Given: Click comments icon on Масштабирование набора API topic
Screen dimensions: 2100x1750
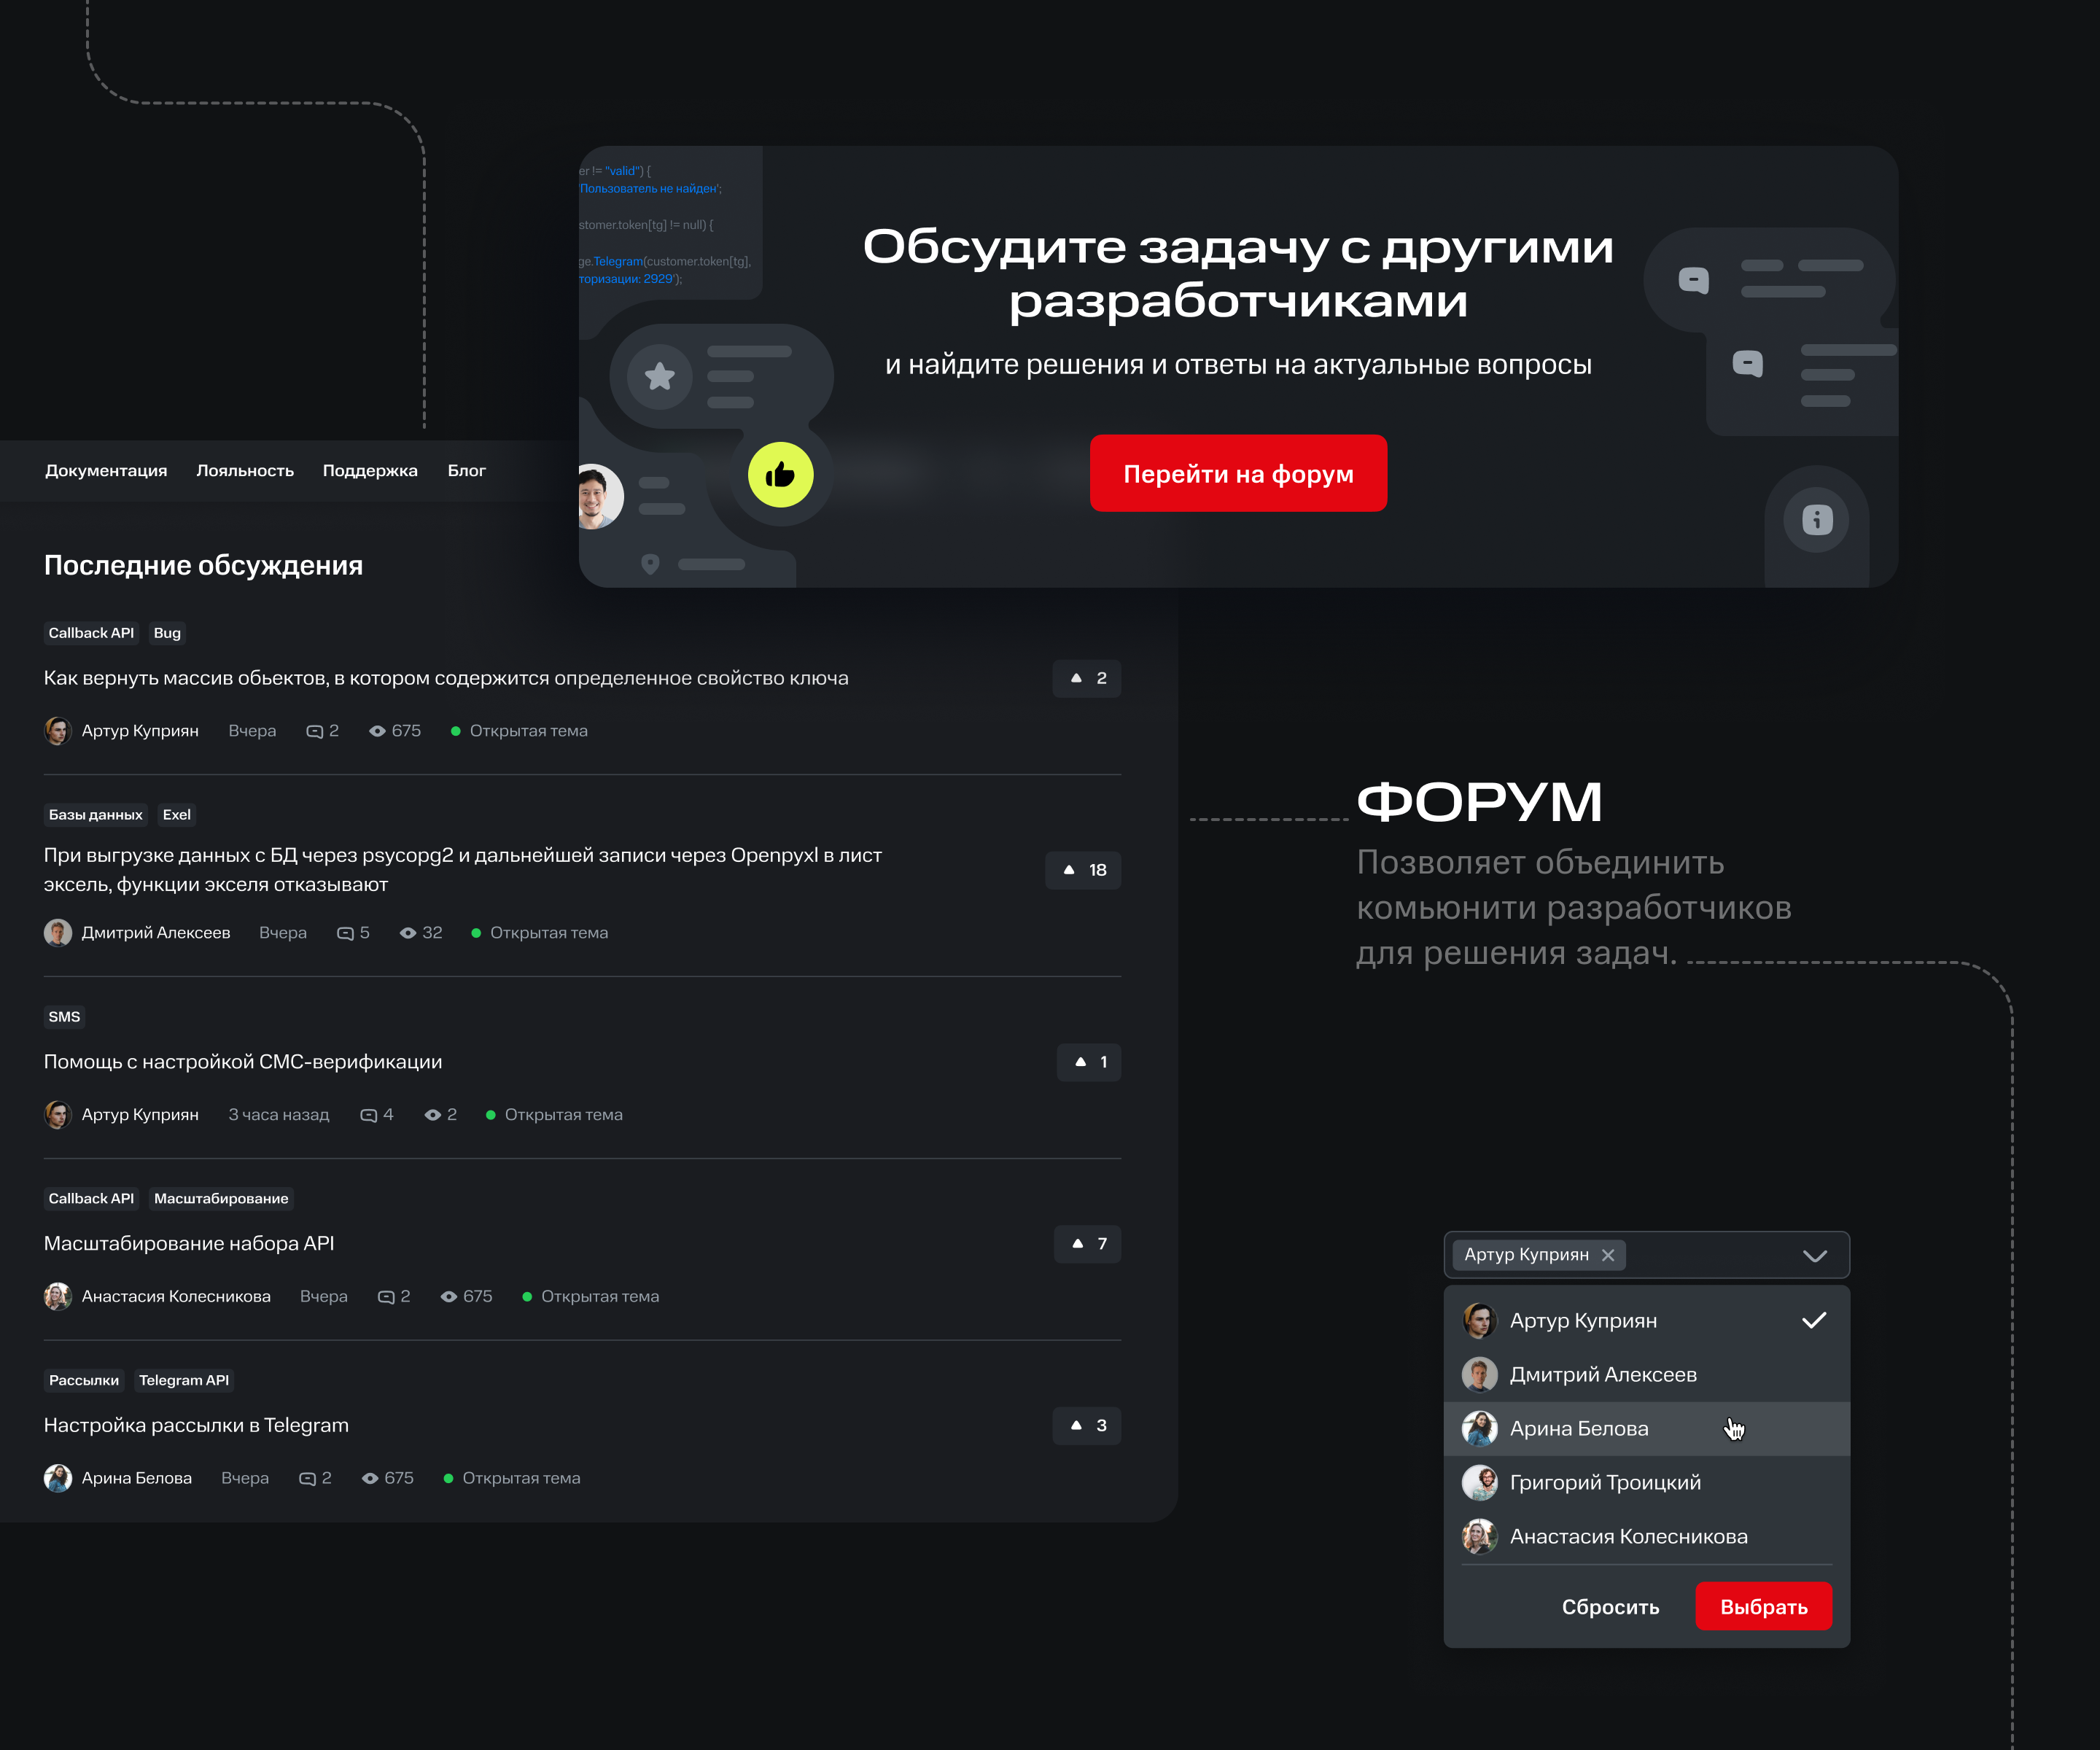Looking at the screenshot, I should 385,1297.
